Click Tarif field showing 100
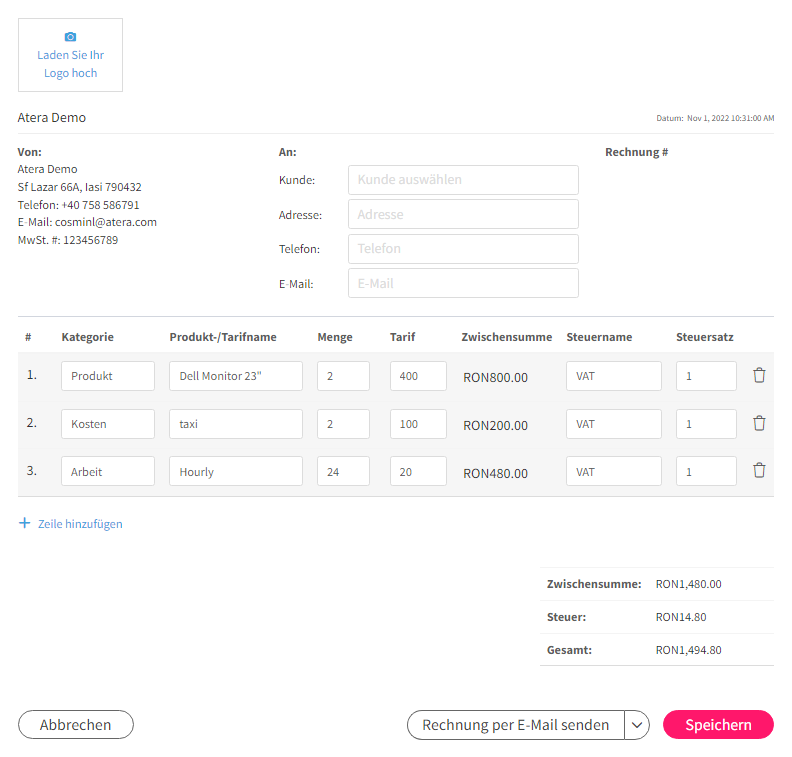 point(418,424)
